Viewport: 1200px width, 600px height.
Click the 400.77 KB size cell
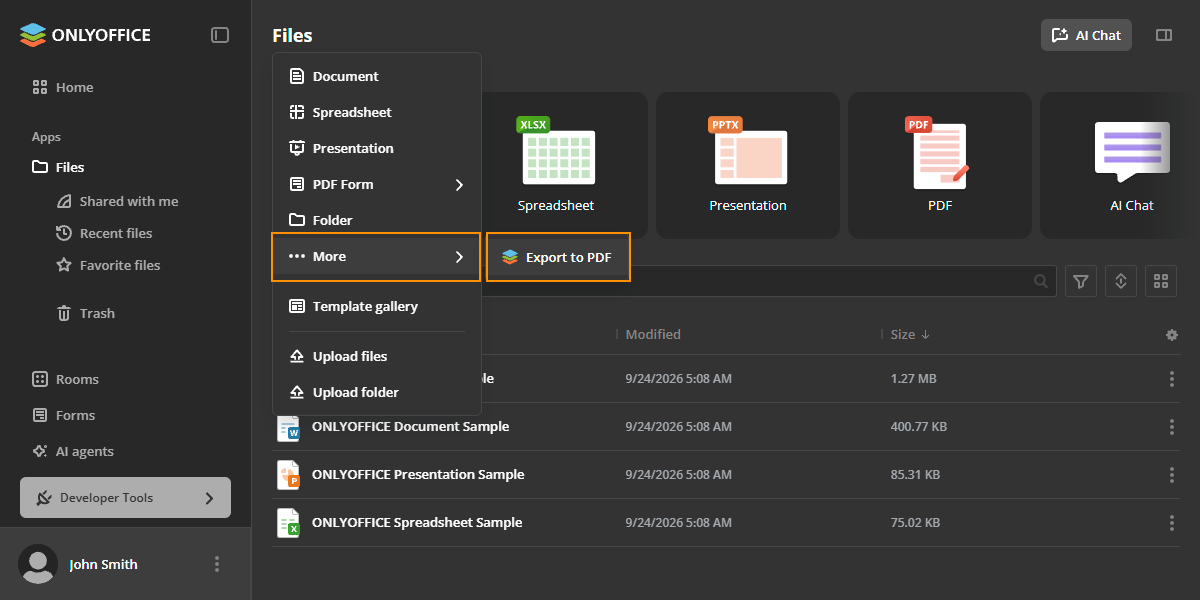click(x=919, y=426)
